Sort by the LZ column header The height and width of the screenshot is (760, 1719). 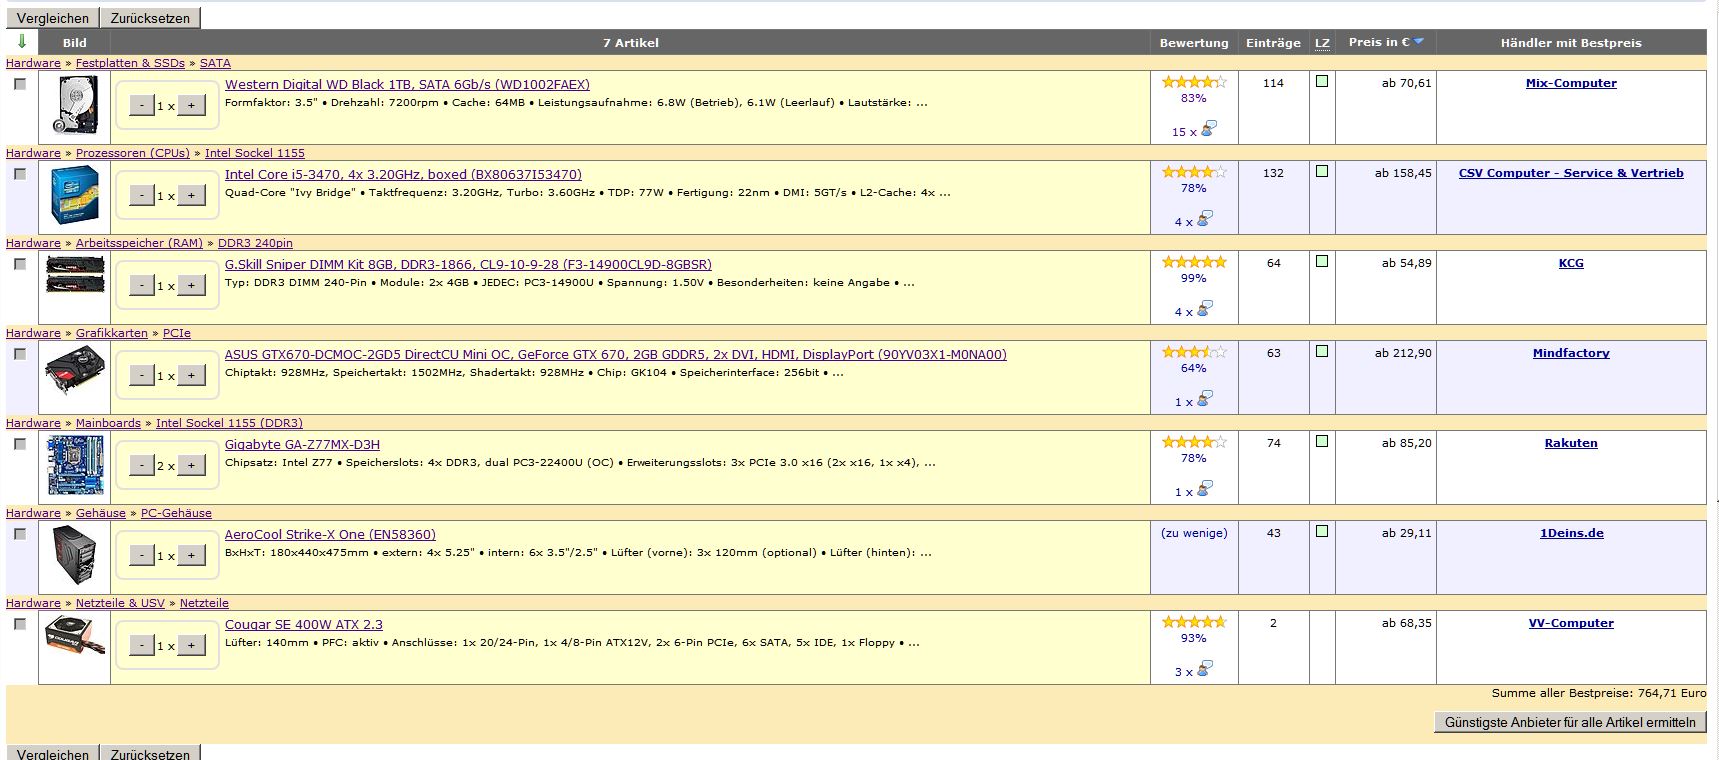(1322, 43)
